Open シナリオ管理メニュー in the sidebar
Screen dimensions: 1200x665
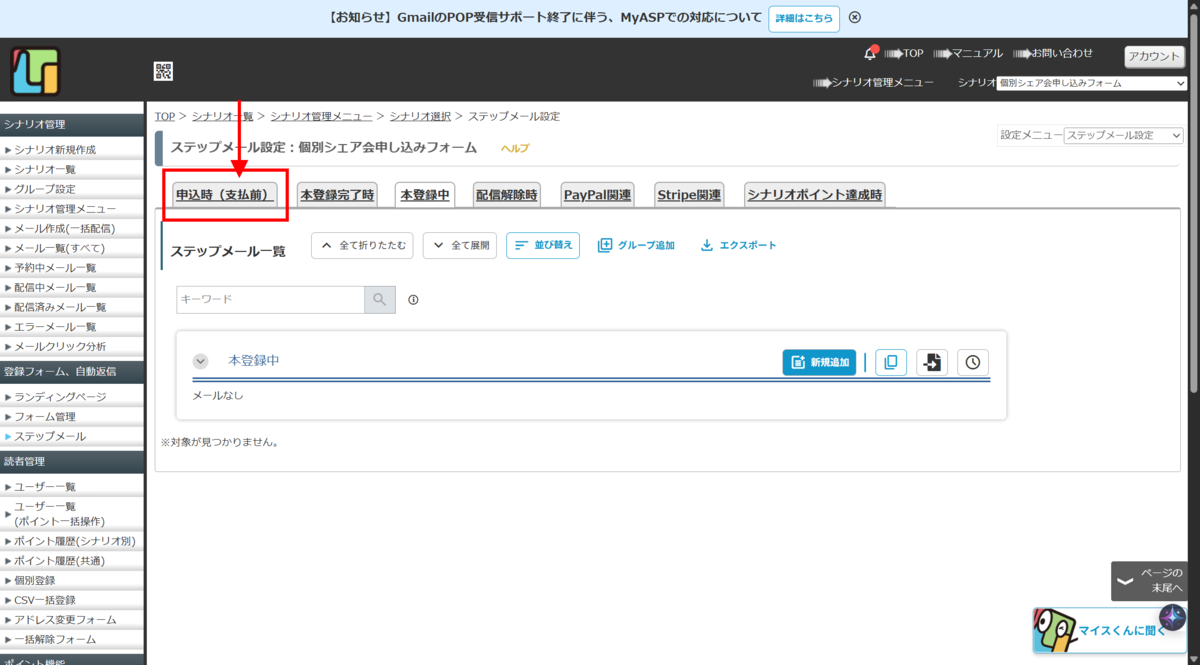65,209
